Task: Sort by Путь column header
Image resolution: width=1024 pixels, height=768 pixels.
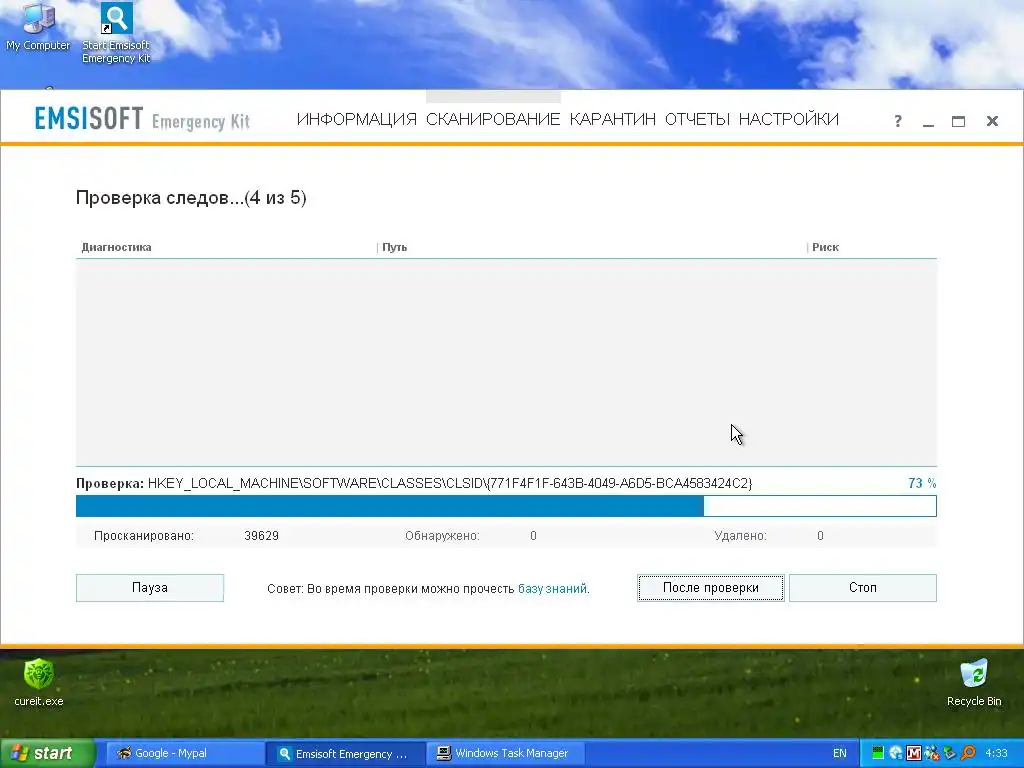Action: [394, 248]
